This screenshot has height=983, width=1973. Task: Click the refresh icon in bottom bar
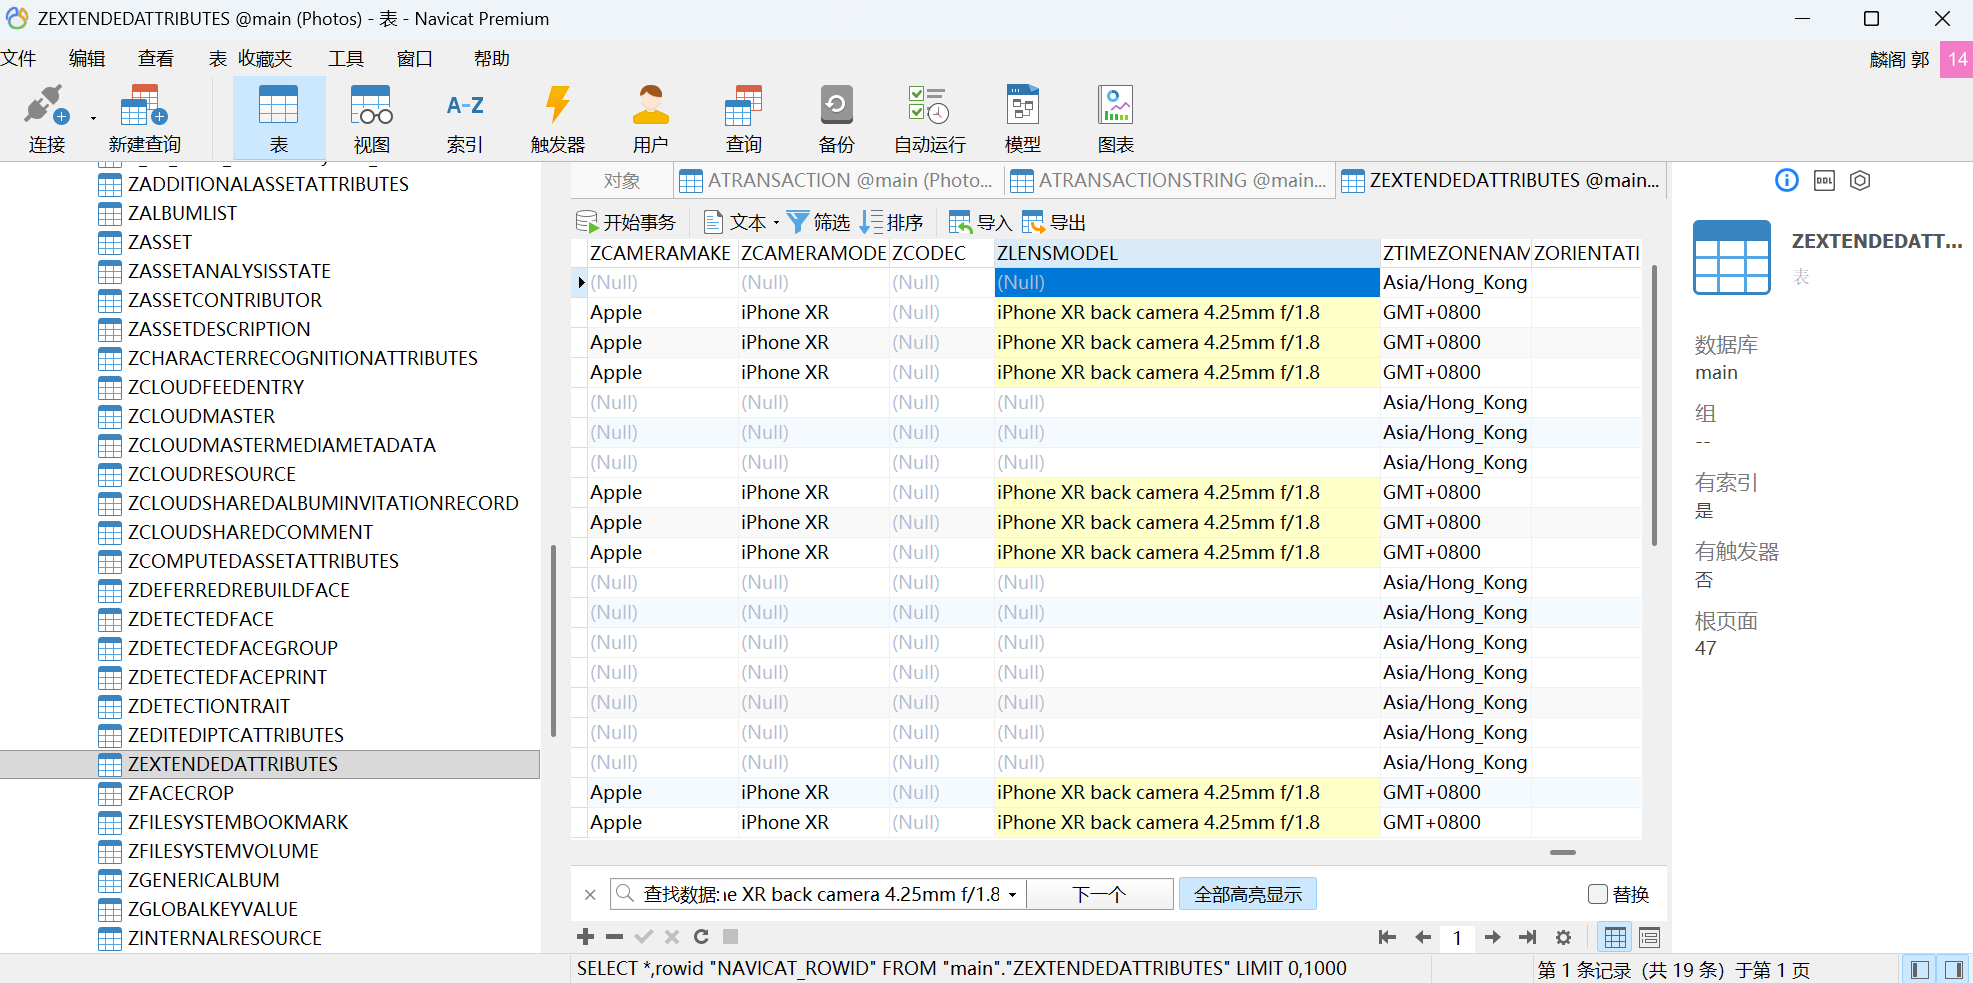tap(701, 937)
